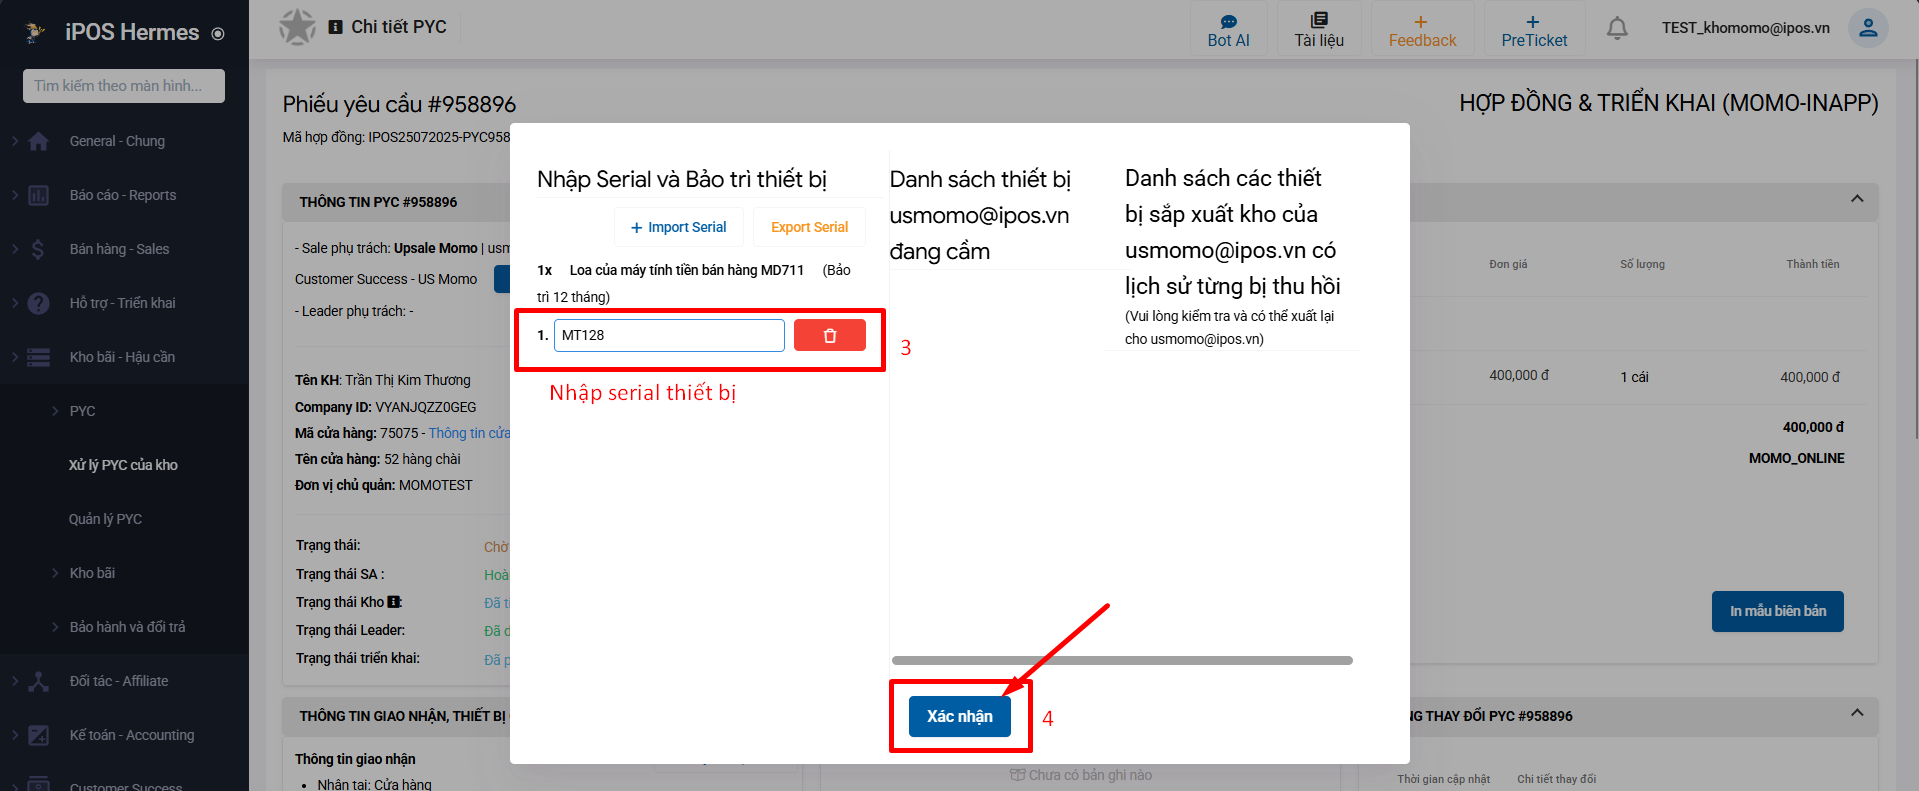This screenshot has width=1919, height=791.
Task: Open Tài liệu documents
Action: 1318,30
